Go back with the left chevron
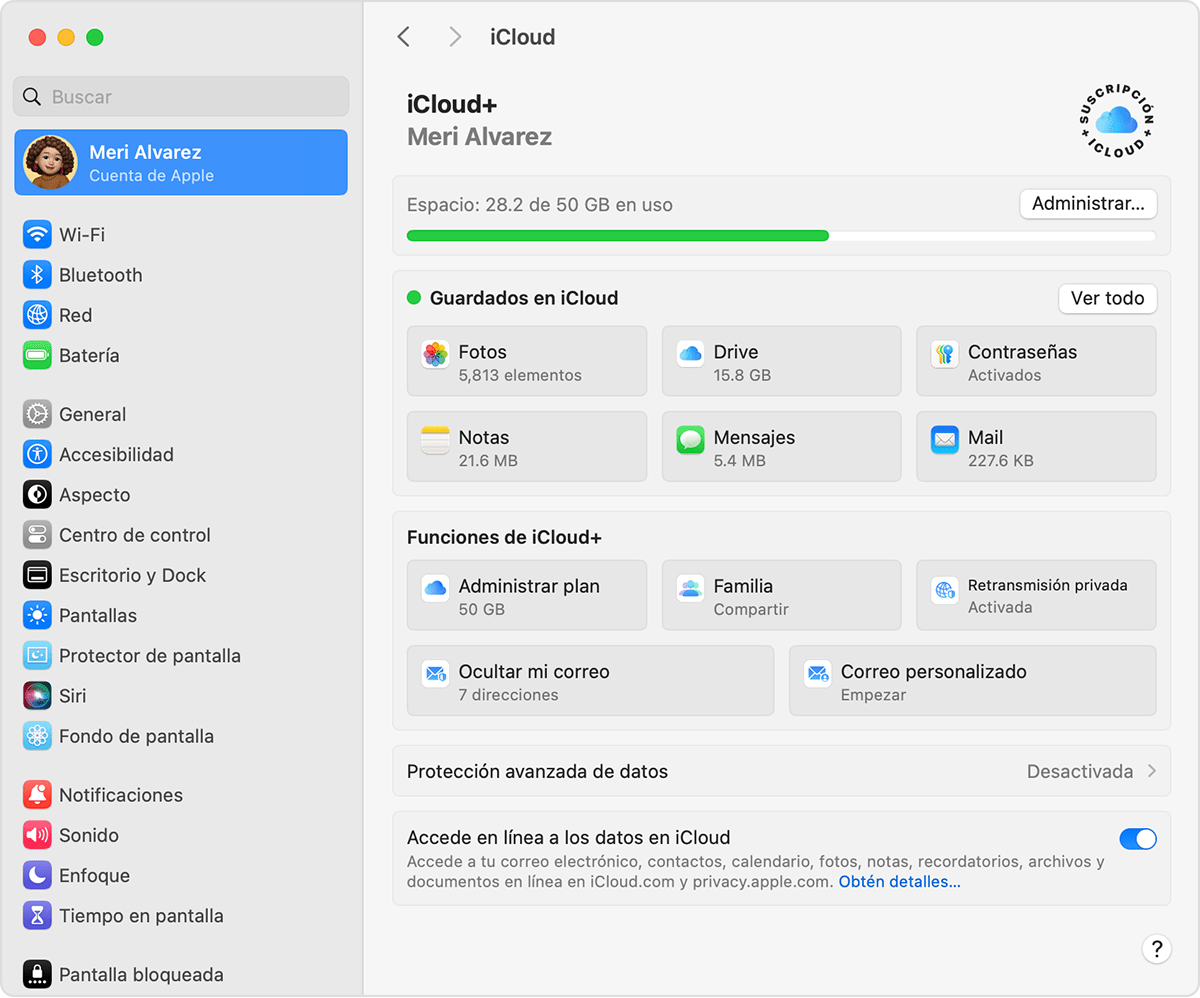Image resolution: width=1200 pixels, height=998 pixels. point(404,37)
